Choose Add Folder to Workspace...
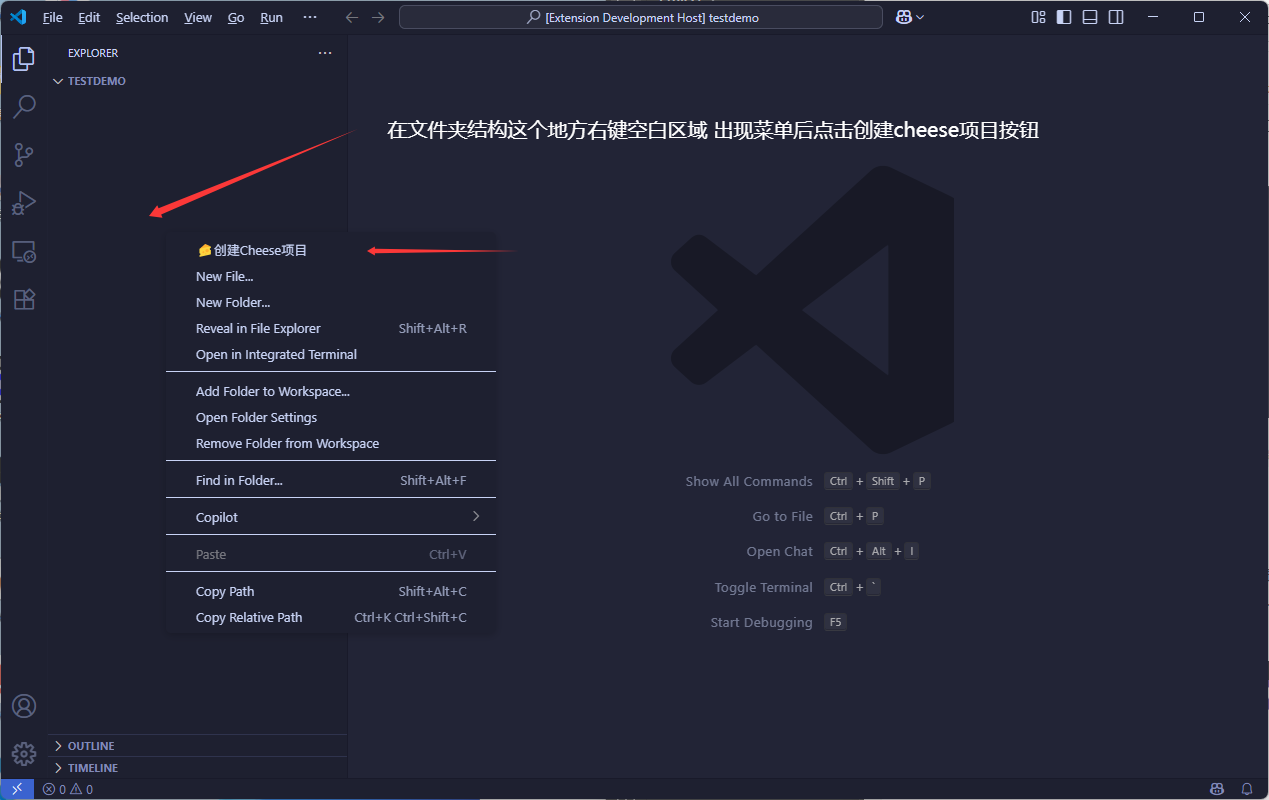Viewport: 1269px width, 800px height. [x=331, y=391]
